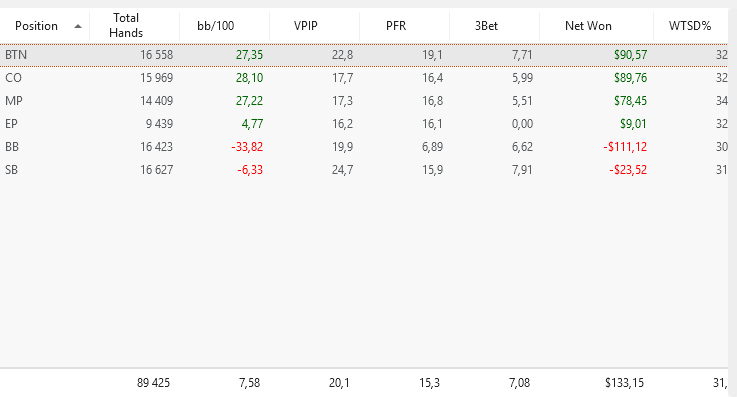Sort by Total Hands column header

pos(134,26)
